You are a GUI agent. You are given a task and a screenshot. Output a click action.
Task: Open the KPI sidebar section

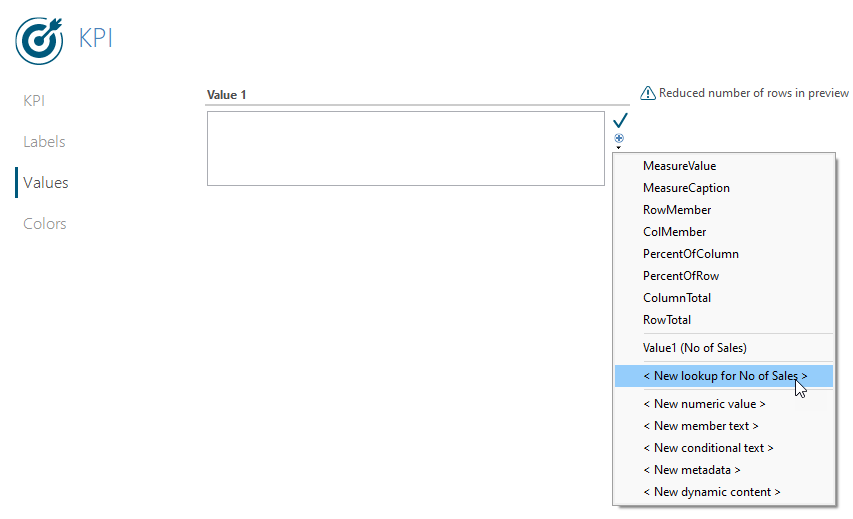click(34, 101)
